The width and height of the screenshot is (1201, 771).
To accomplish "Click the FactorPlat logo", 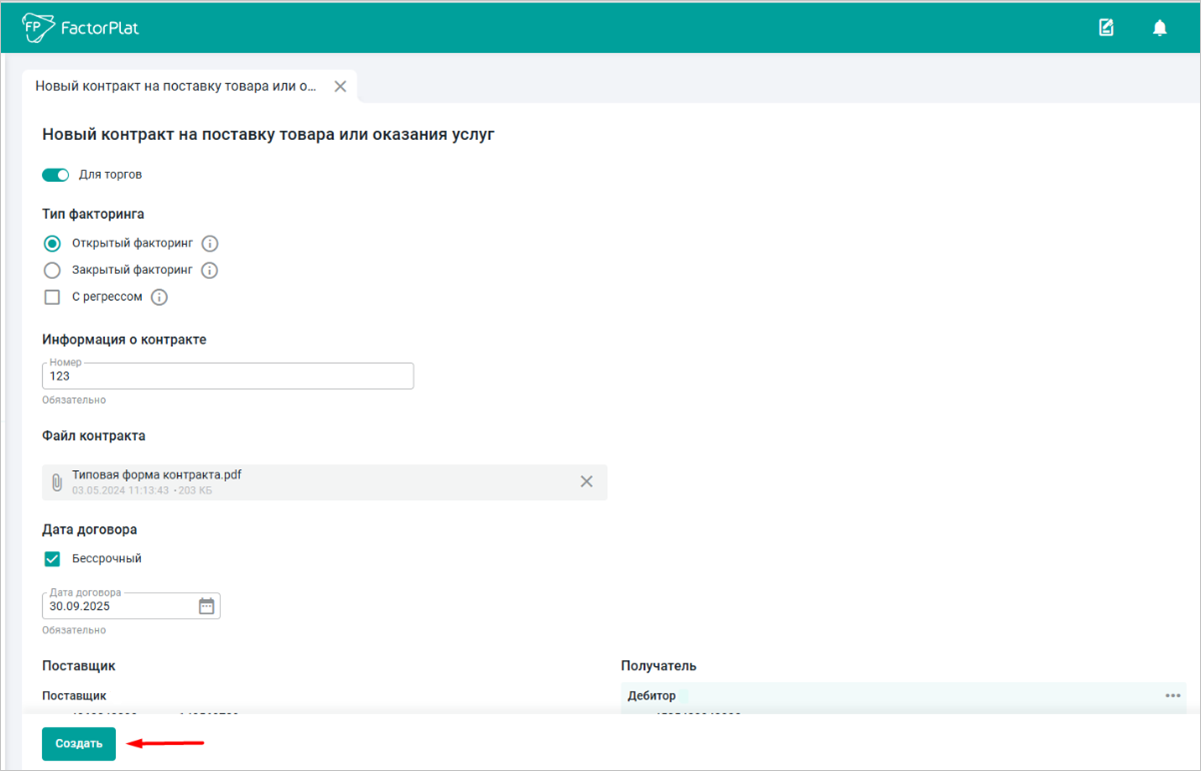I will tap(81, 28).
